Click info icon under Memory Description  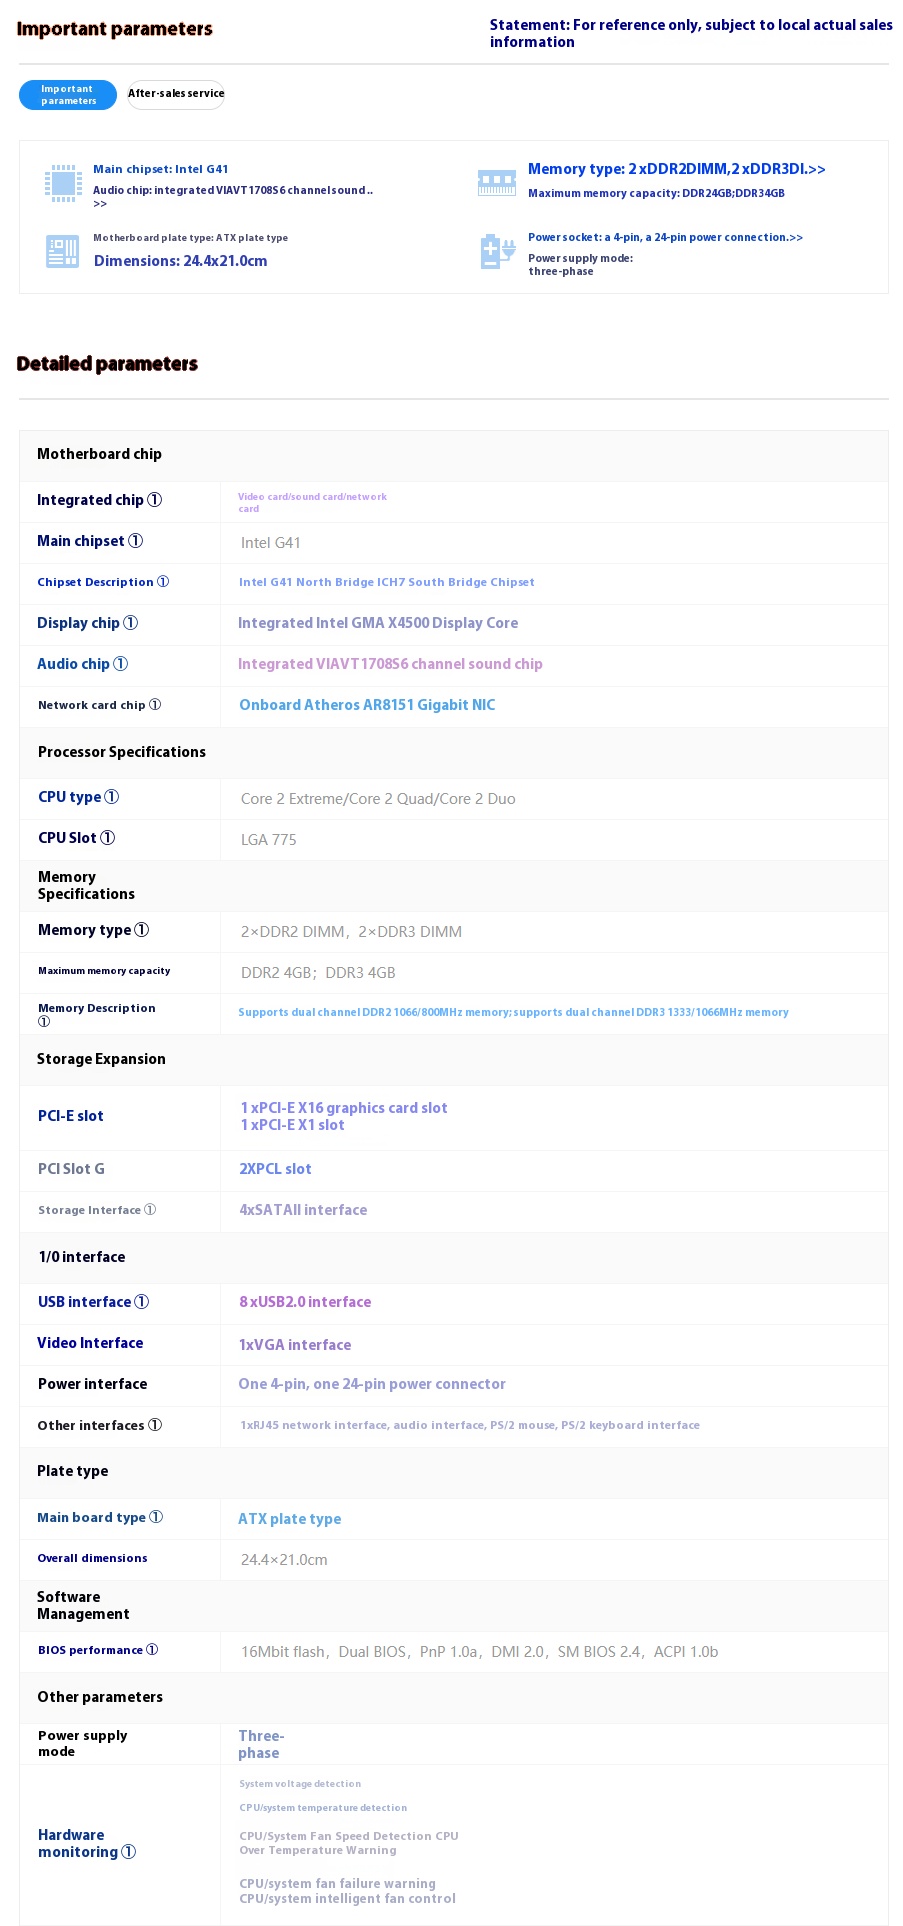(44, 1021)
